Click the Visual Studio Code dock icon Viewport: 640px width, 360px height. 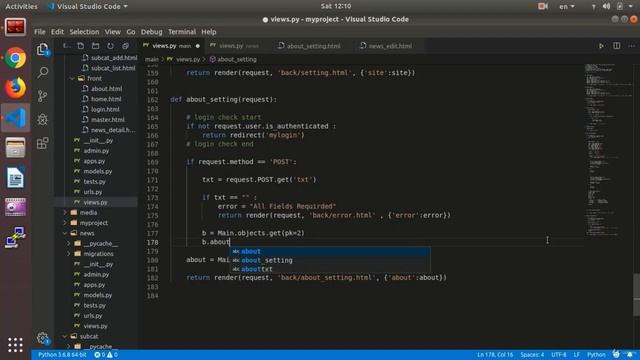pos(16,118)
